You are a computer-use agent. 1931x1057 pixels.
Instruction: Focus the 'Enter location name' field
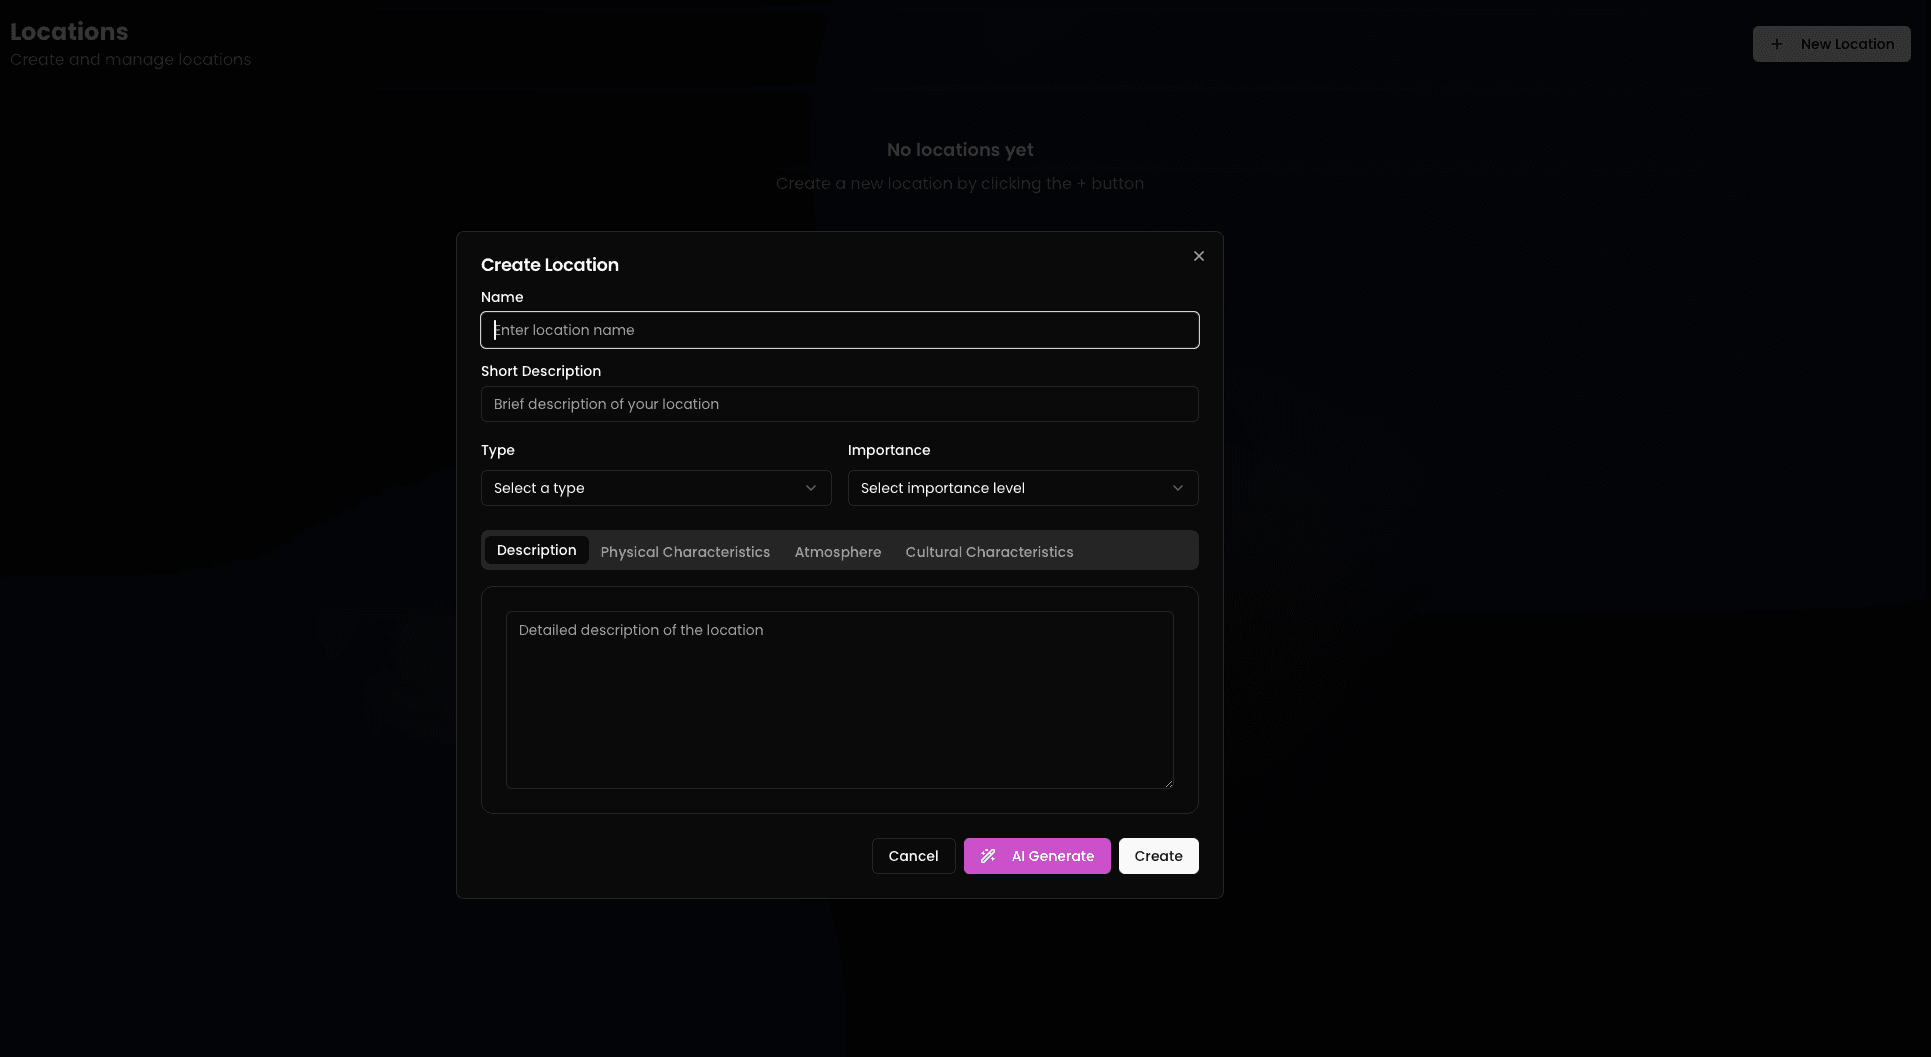839,330
